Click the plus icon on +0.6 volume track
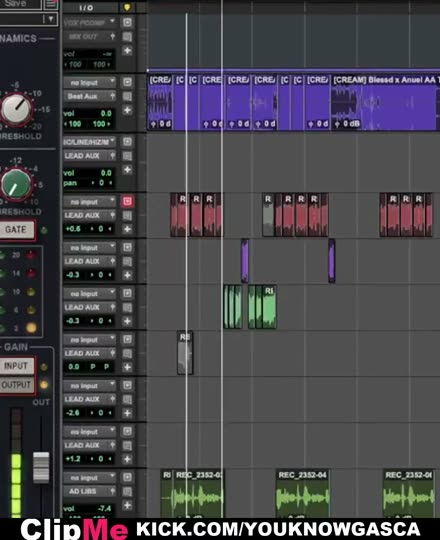440x540 pixels. (x=127, y=229)
